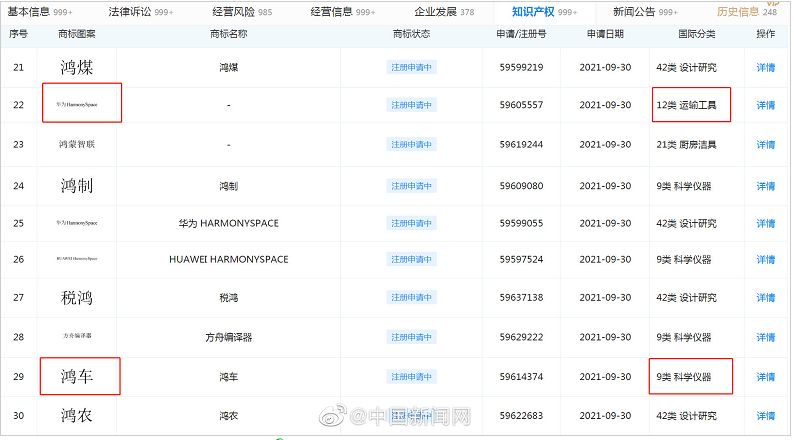This screenshot has height=440, width=794.
Task: Click the trademark name 鸿车
Action: tap(228, 377)
